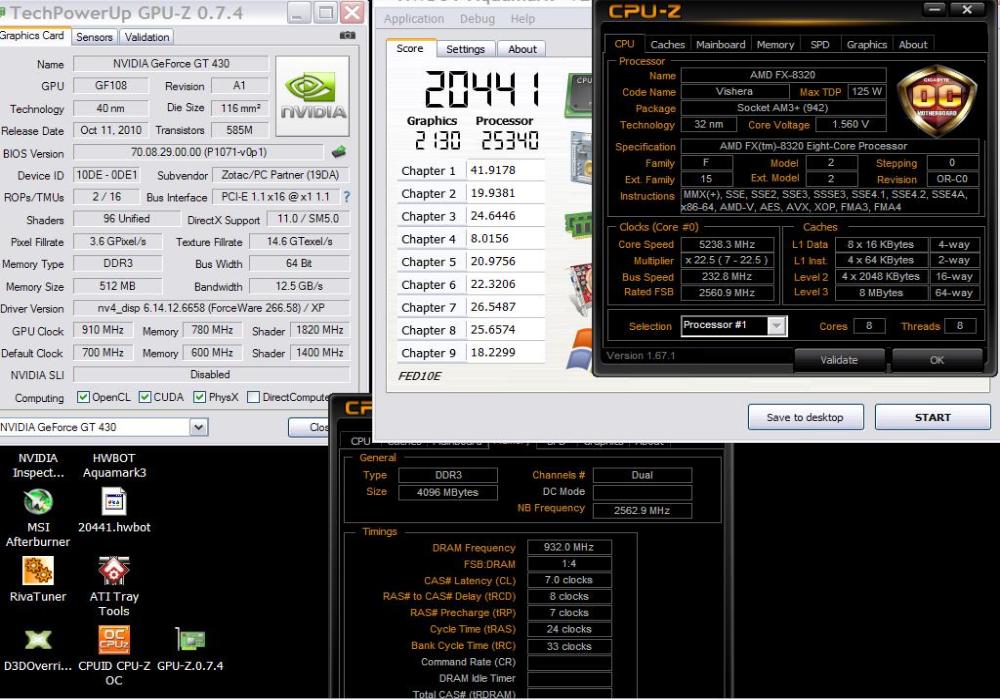Click Save to desktop button
The height and width of the screenshot is (700, 1000).
coord(805,418)
